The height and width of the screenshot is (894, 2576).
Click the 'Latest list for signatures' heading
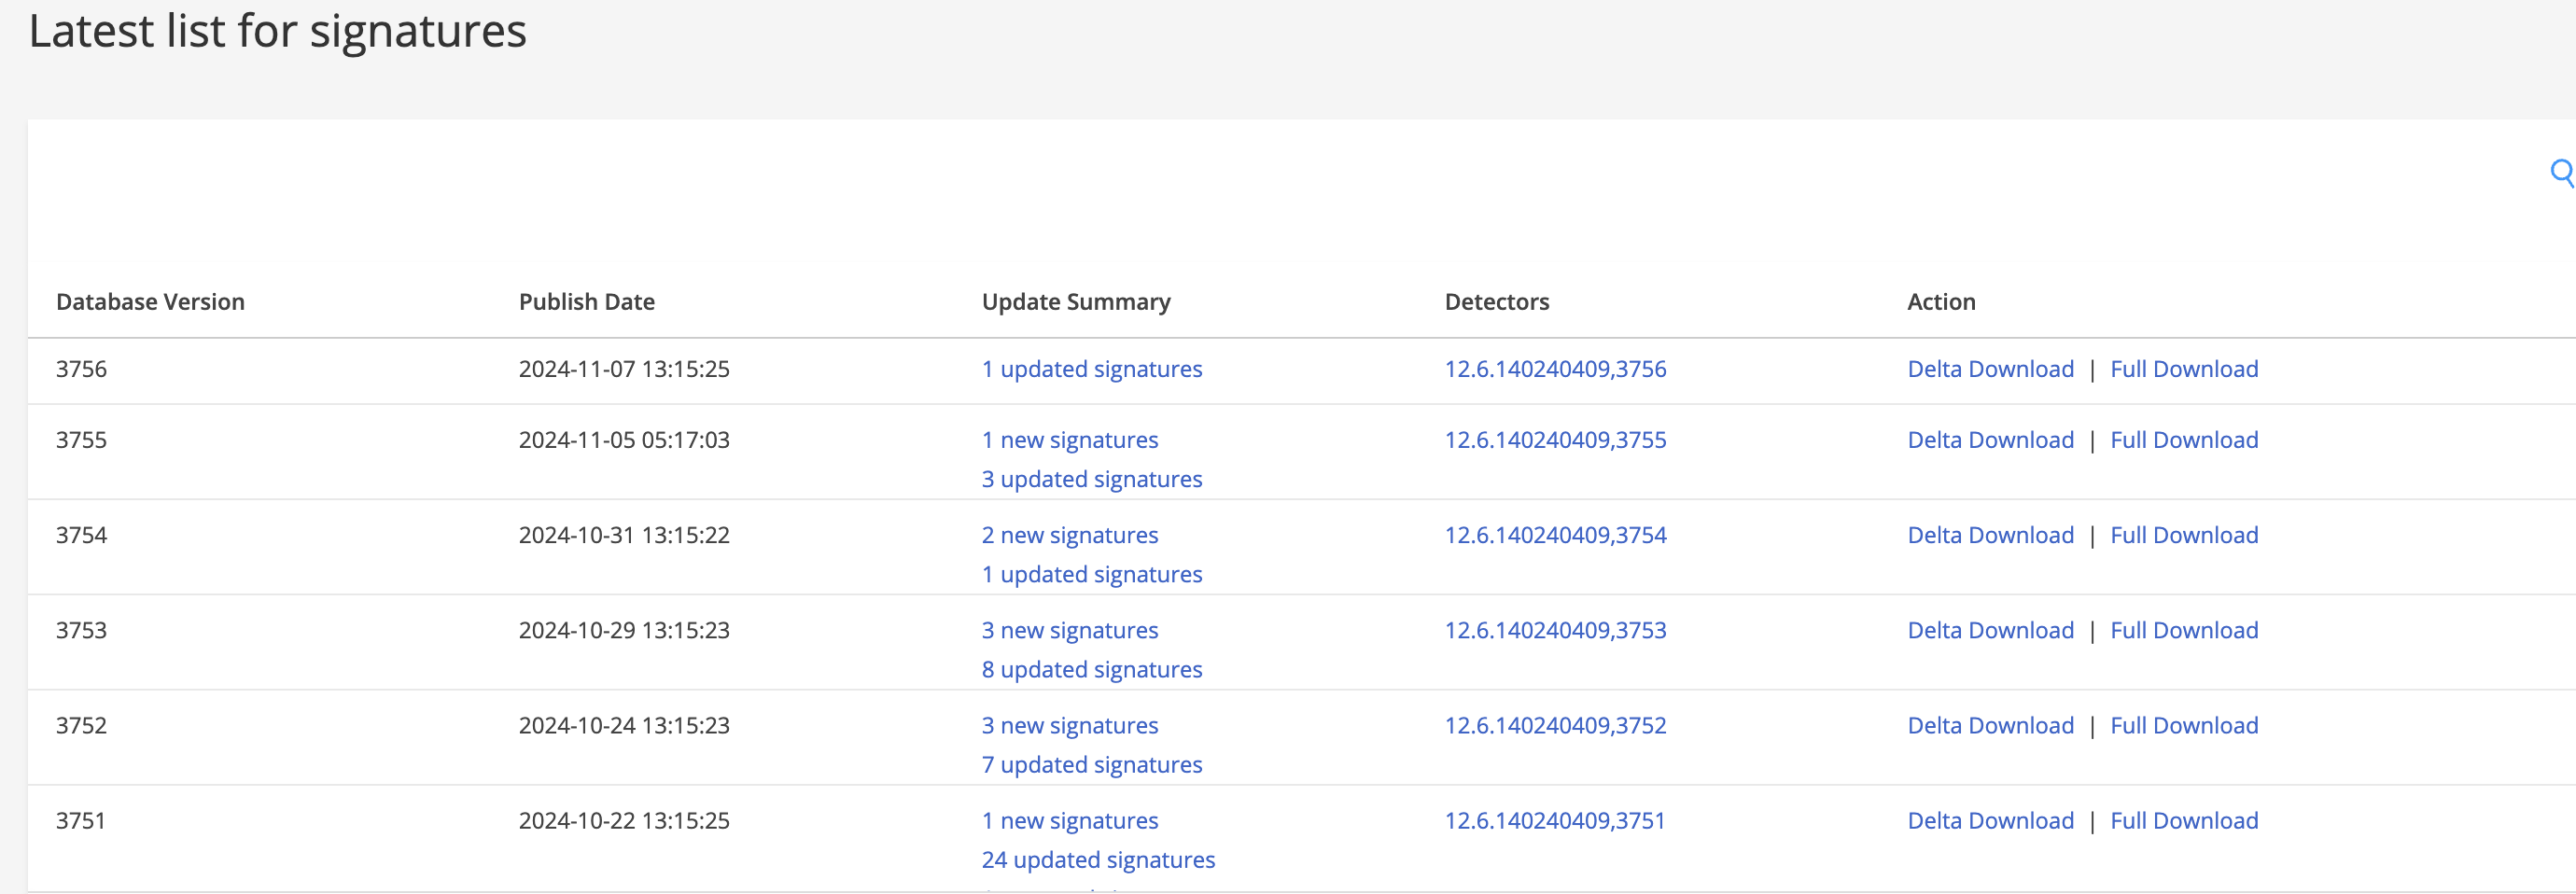coord(278,31)
